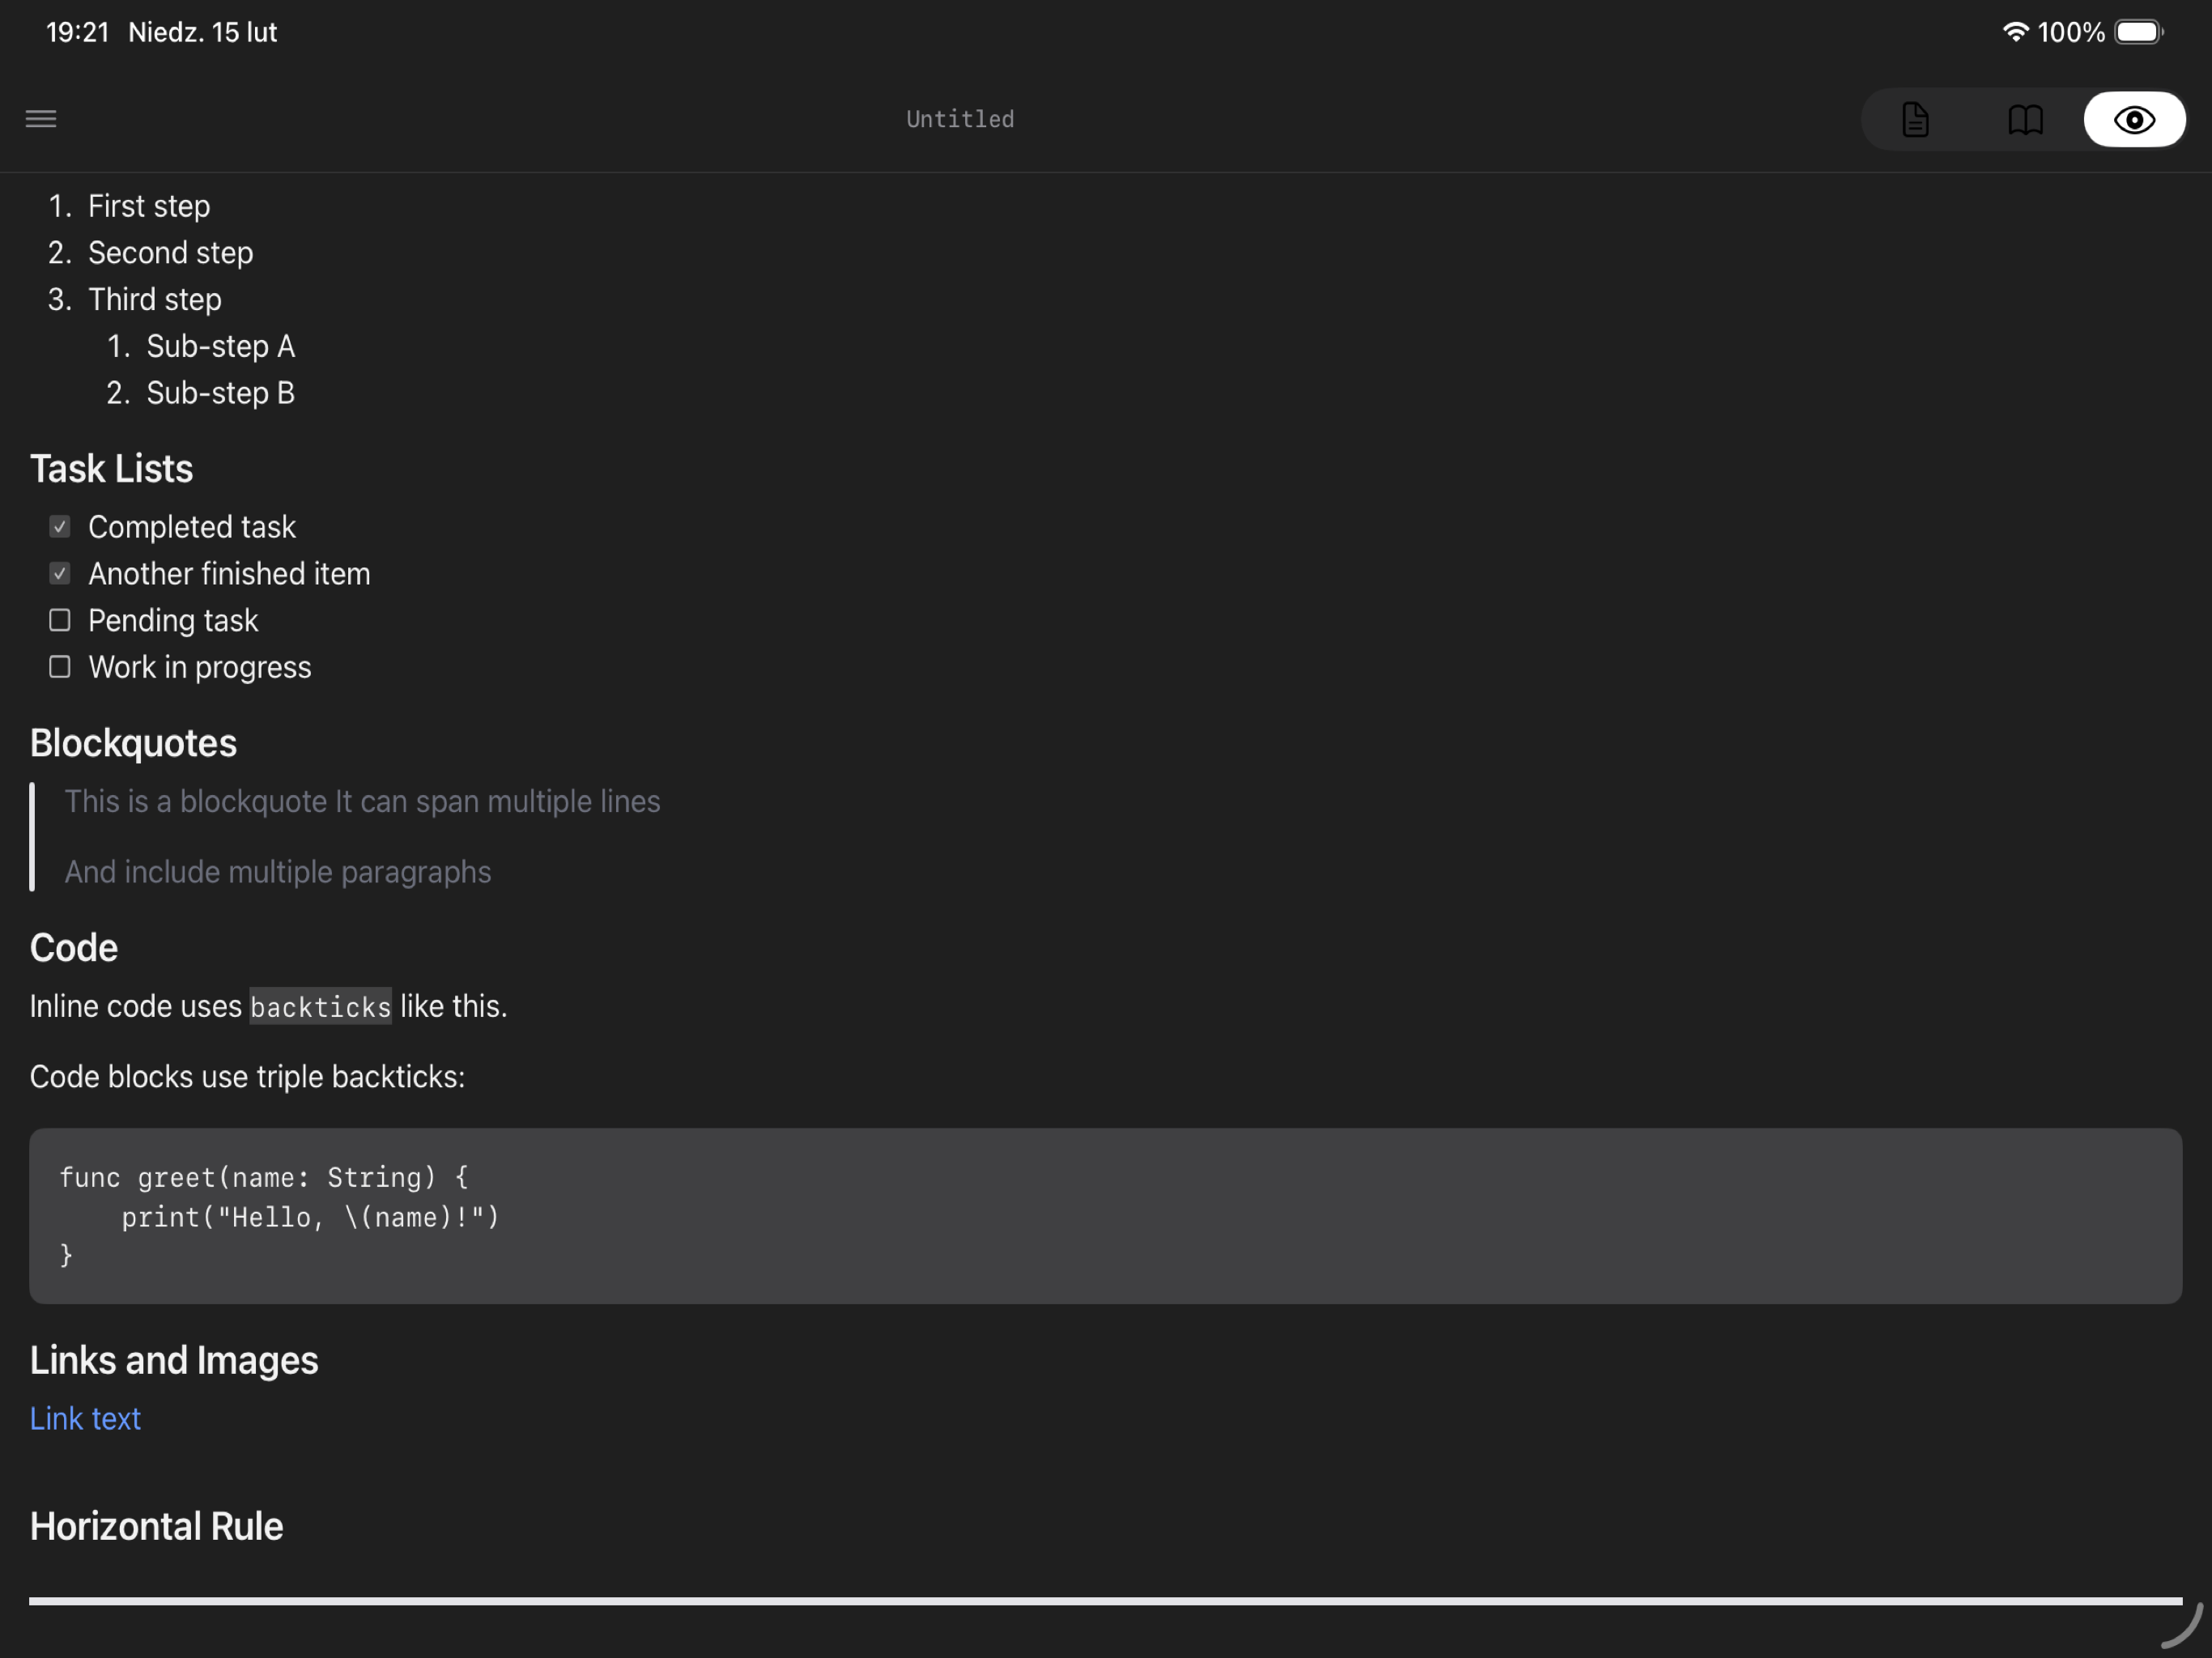This screenshot has height=1658, width=2212.
Task: Click the 100% battery percentage
Action: (2071, 32)
